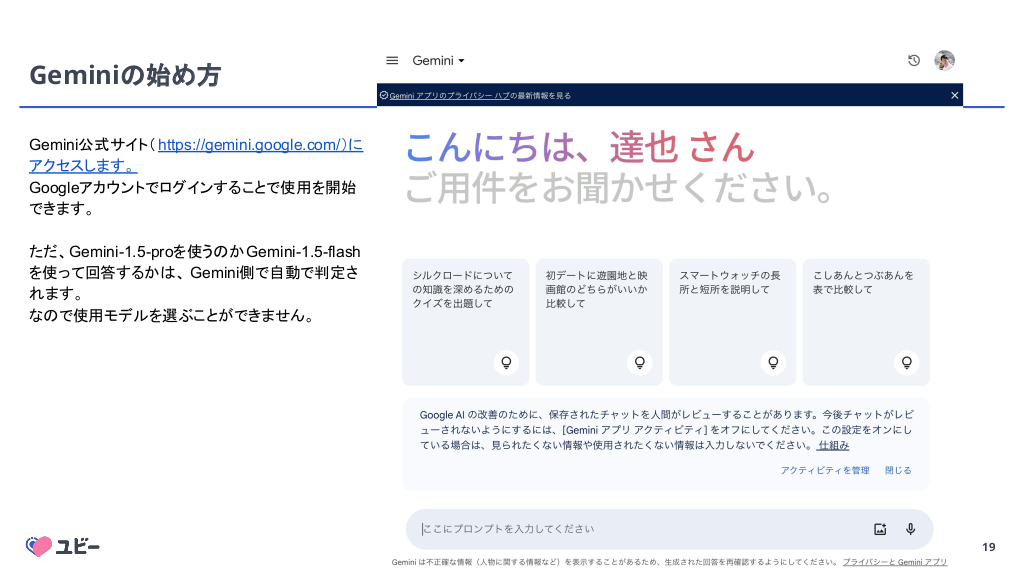Click lightbulb icon on シルクロード card
The image size is (1024, 576).
506,362
